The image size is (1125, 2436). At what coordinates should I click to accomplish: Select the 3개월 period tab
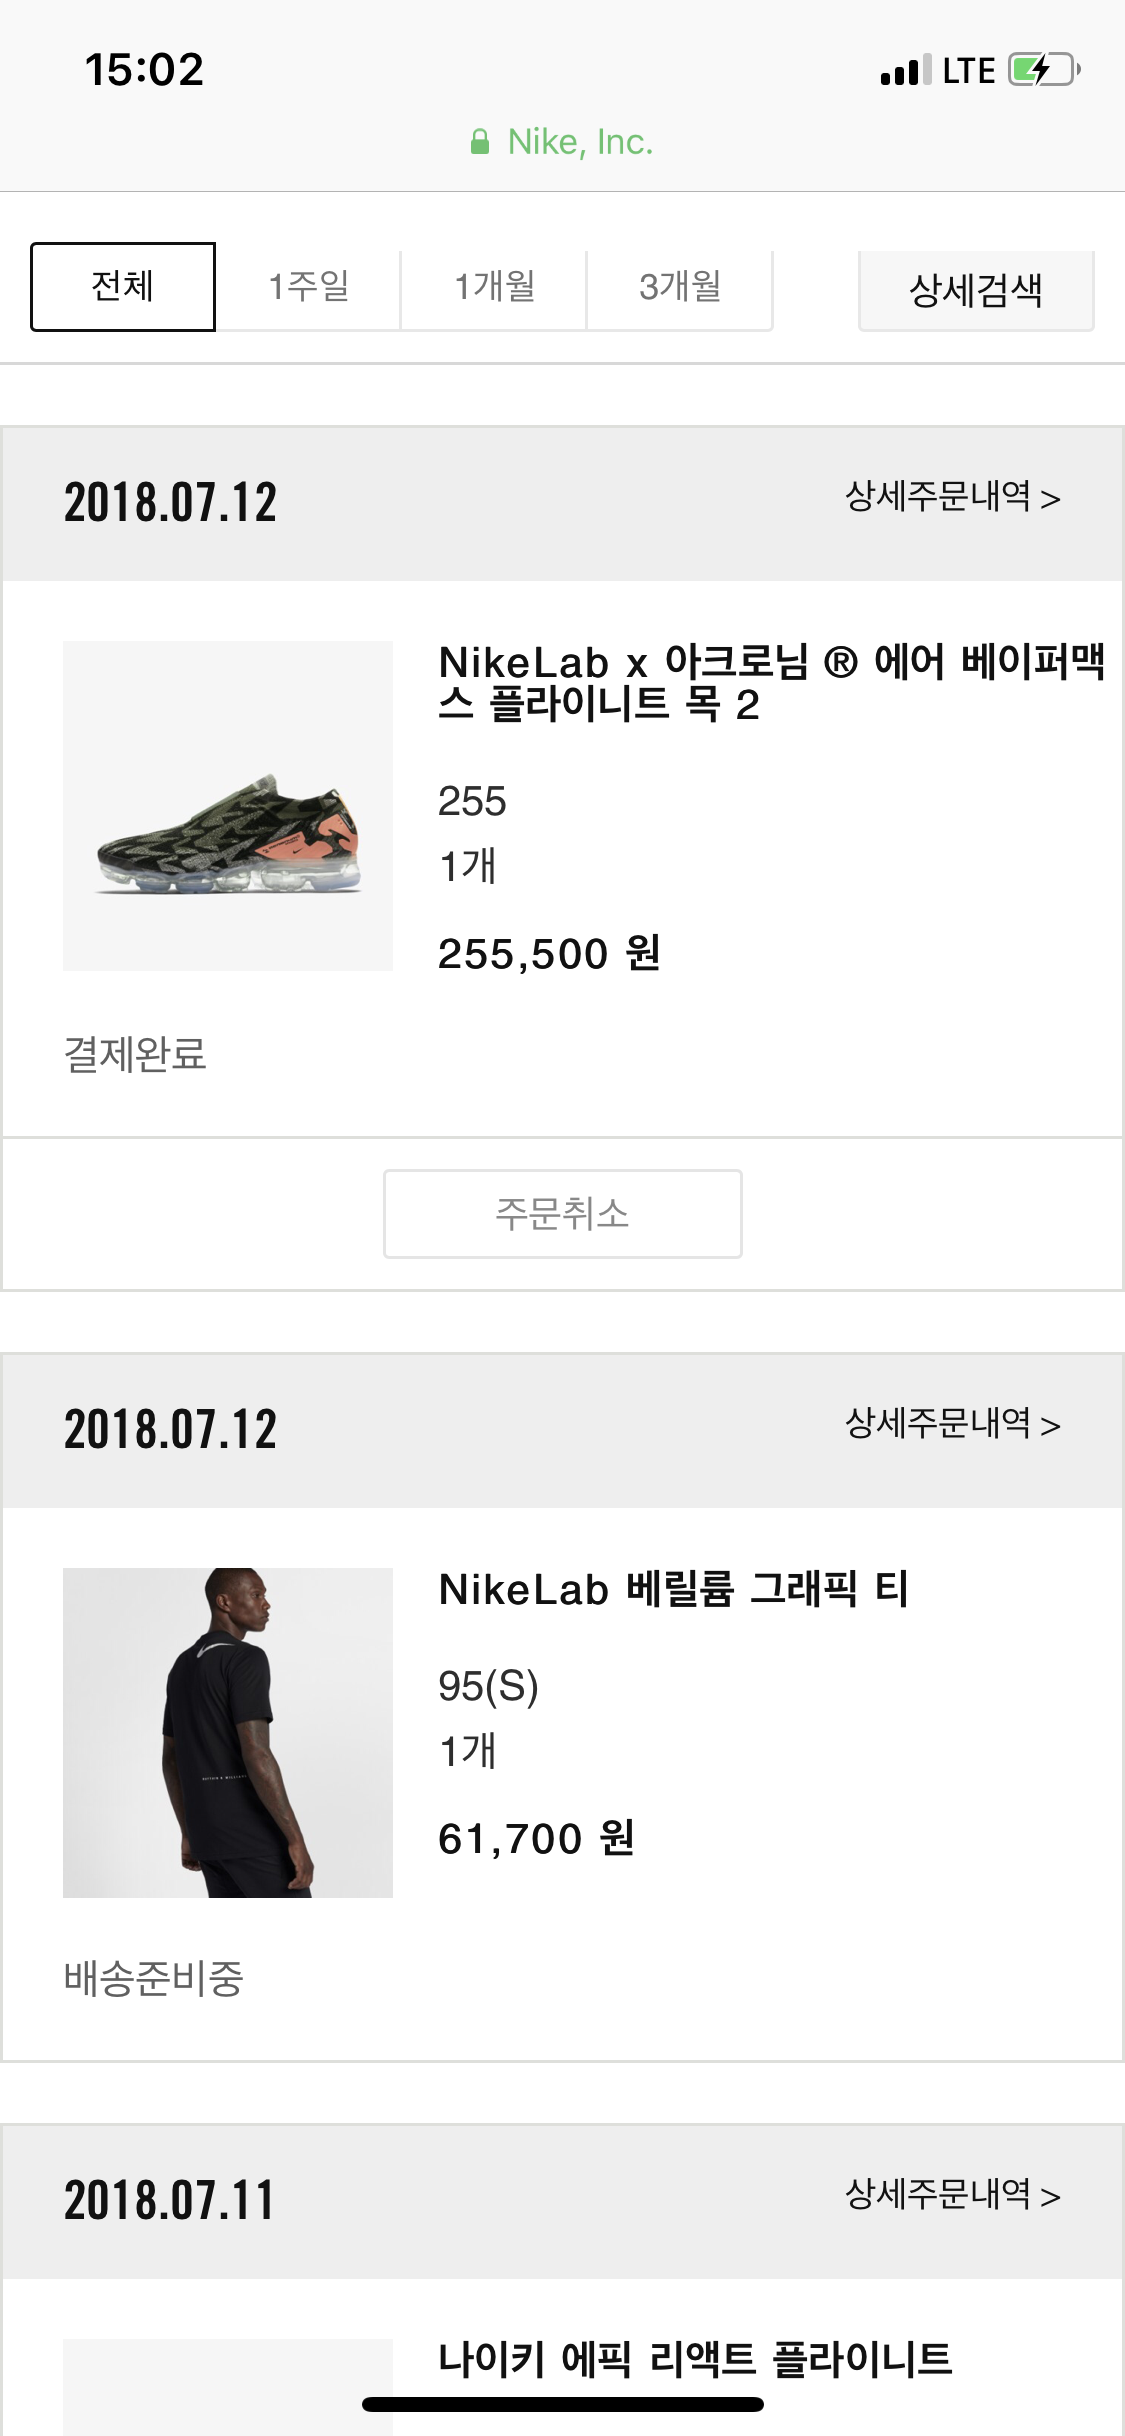coord(680,287)
